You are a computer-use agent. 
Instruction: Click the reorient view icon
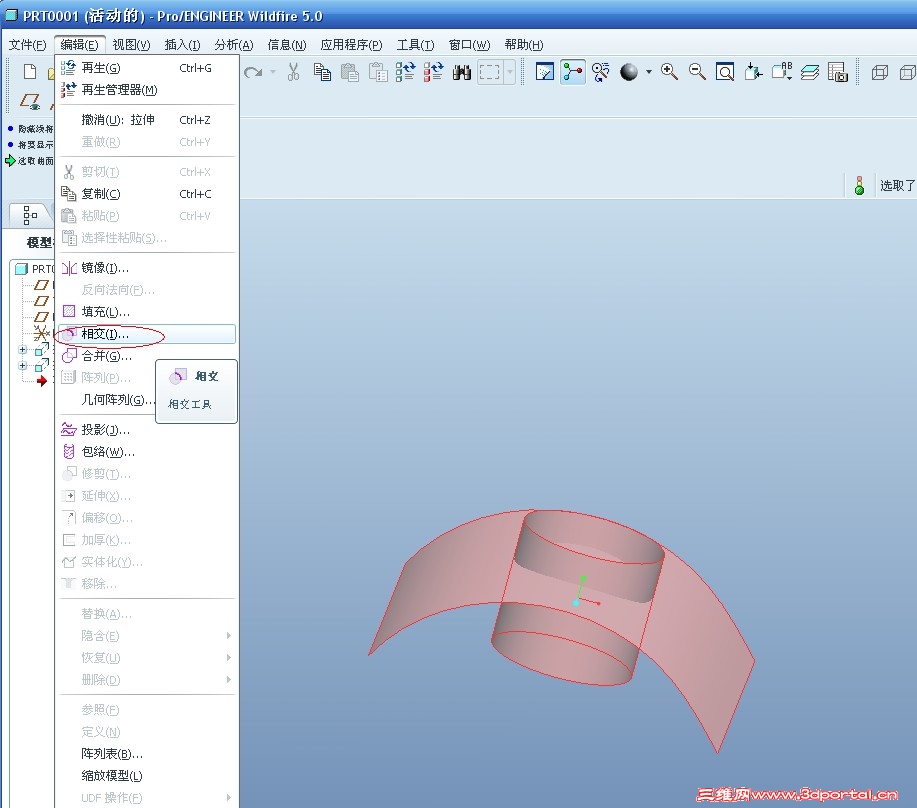click(753, 72)
